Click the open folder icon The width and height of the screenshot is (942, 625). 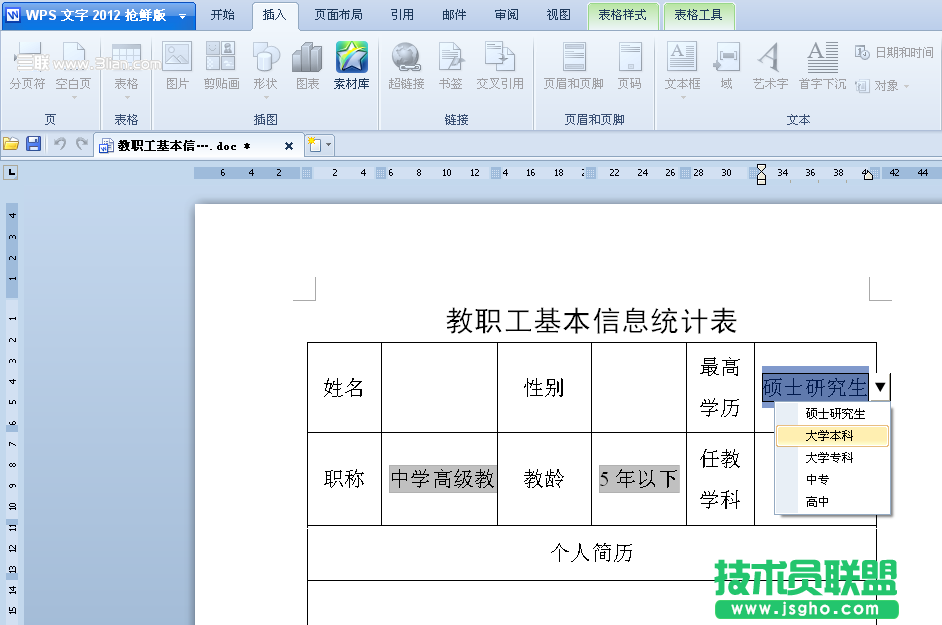pos(11,145)
